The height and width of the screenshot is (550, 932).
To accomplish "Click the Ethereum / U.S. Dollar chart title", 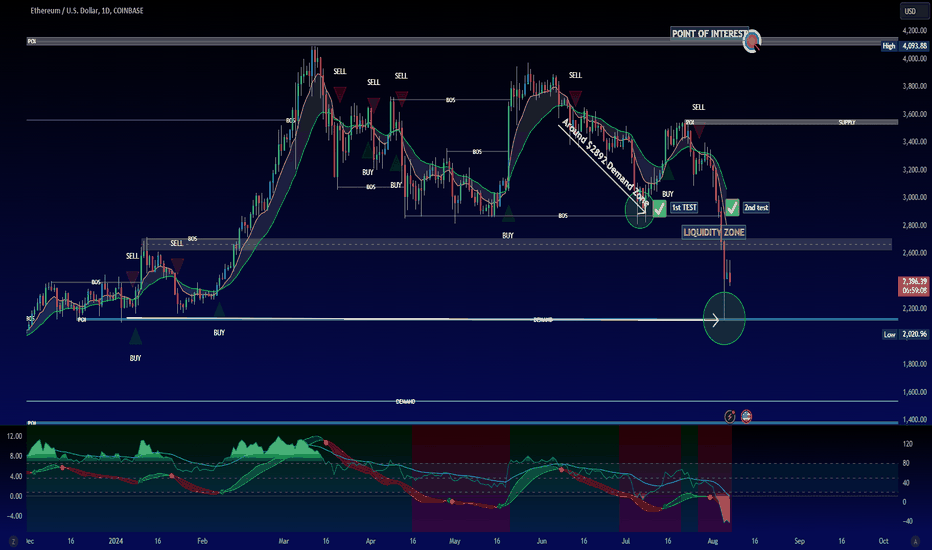I will point(87,11).
